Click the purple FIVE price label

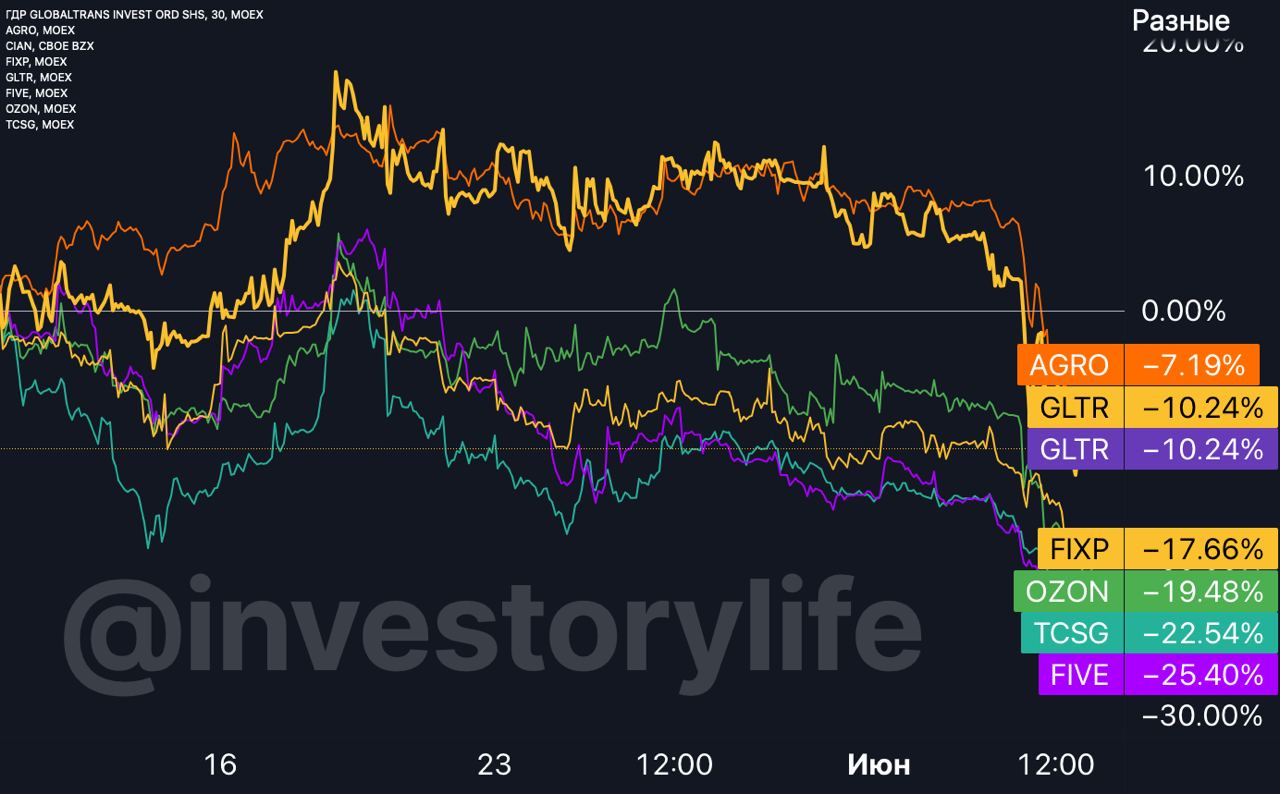point(1079,674)
